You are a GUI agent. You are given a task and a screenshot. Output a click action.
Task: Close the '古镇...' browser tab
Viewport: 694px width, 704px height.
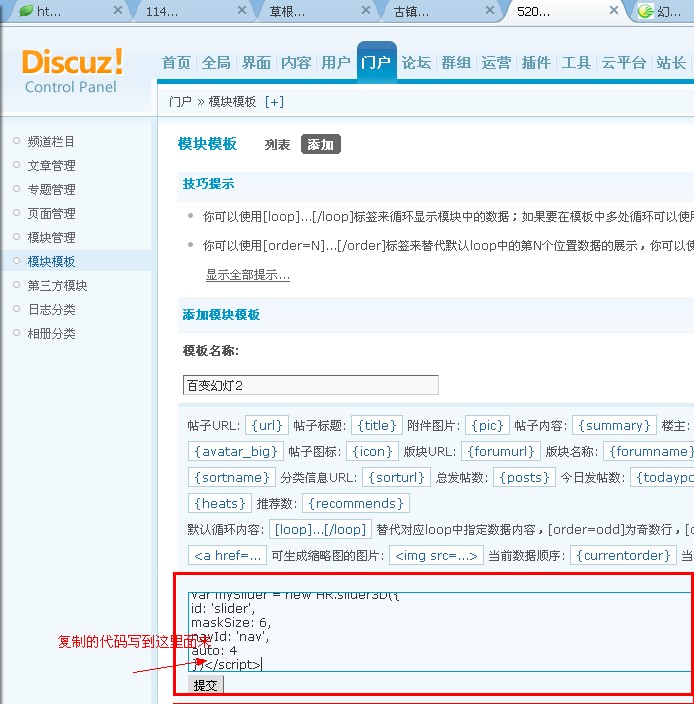point(490,10)
